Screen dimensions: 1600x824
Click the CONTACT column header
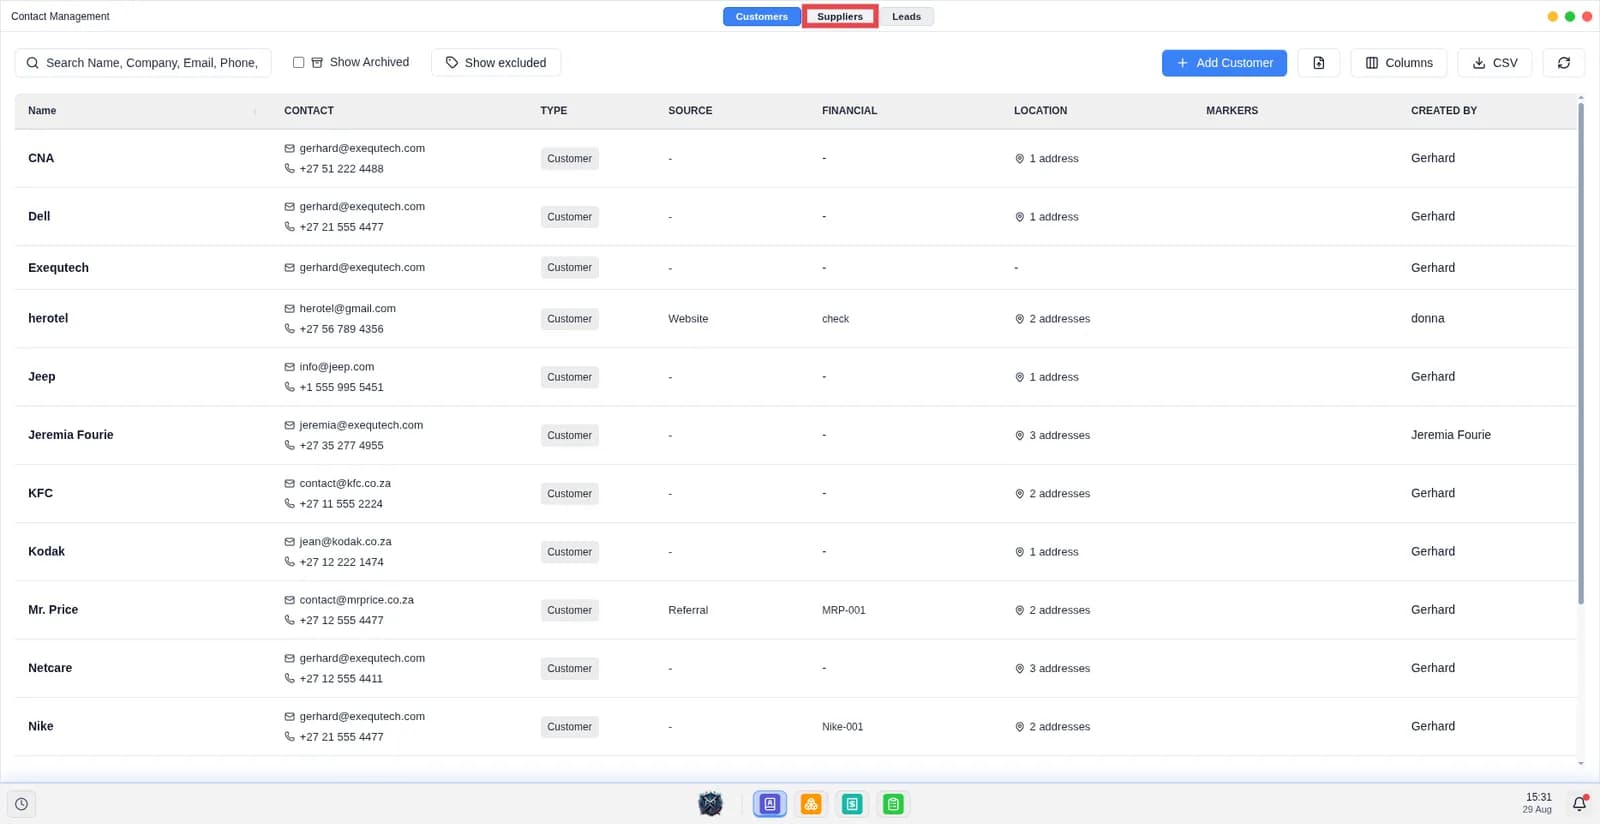tap(309, 111)
